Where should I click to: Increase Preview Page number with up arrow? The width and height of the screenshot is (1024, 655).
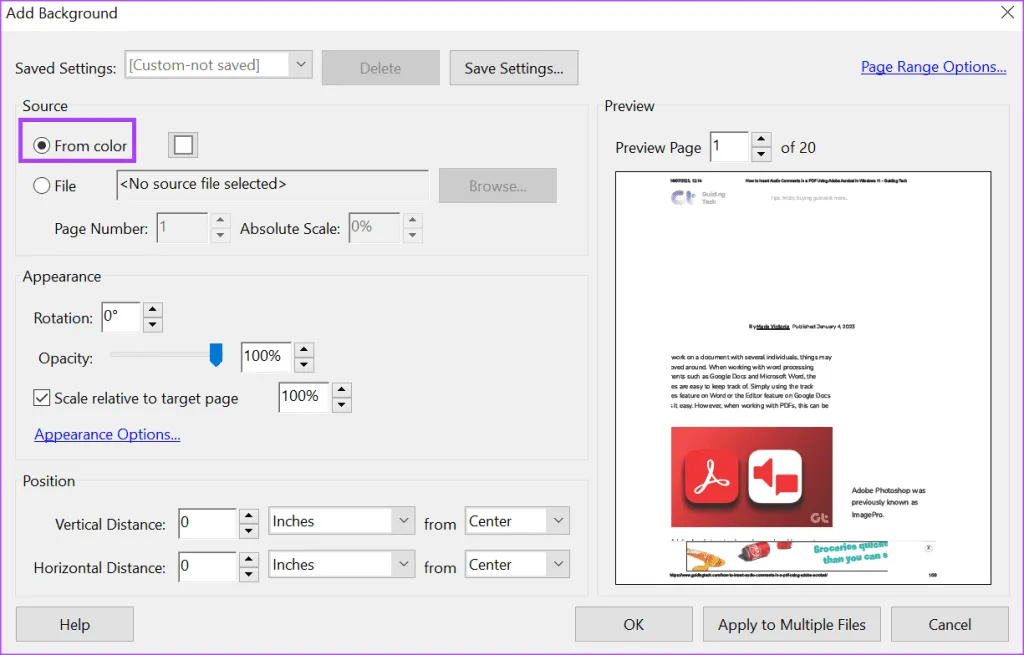pyautogui.click(x=761, y=140)
